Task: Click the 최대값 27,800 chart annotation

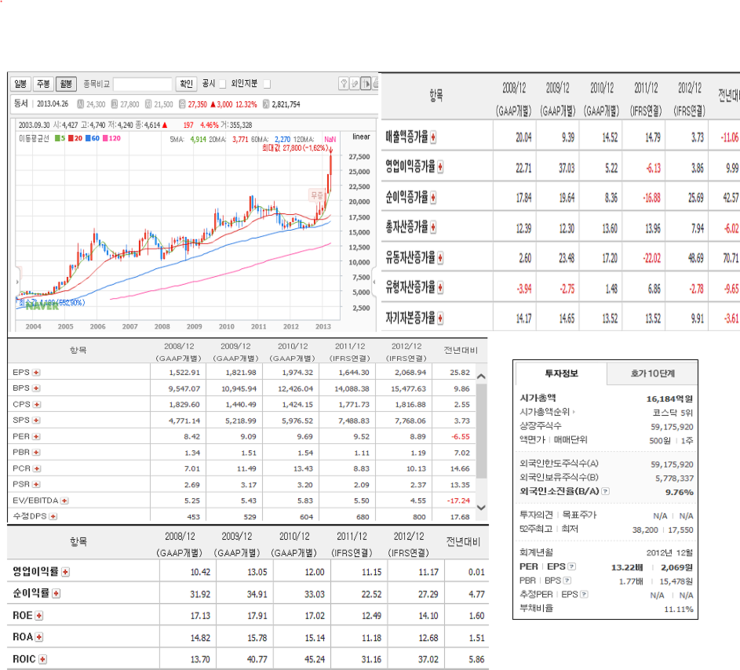Action: (x=295, y=148)
